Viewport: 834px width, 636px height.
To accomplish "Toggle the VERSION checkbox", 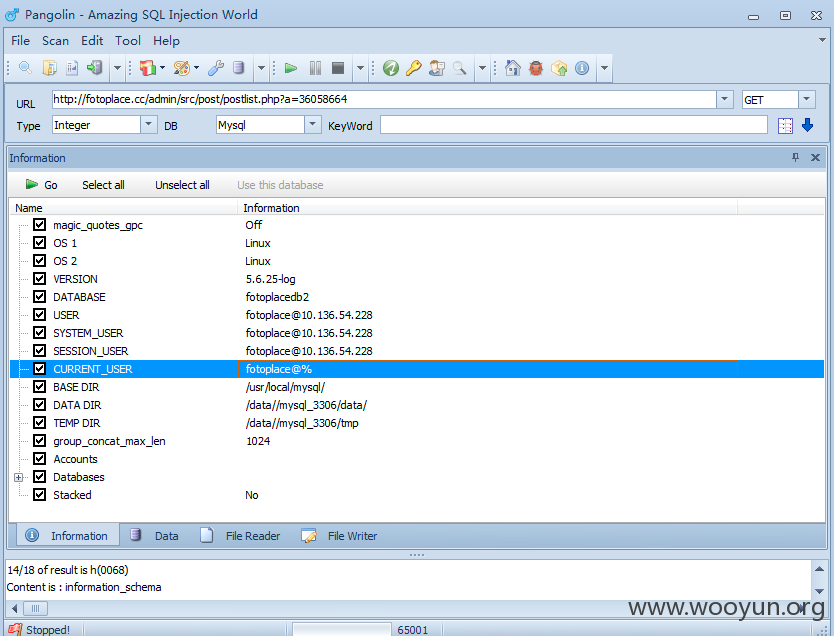I will [39, 279].
